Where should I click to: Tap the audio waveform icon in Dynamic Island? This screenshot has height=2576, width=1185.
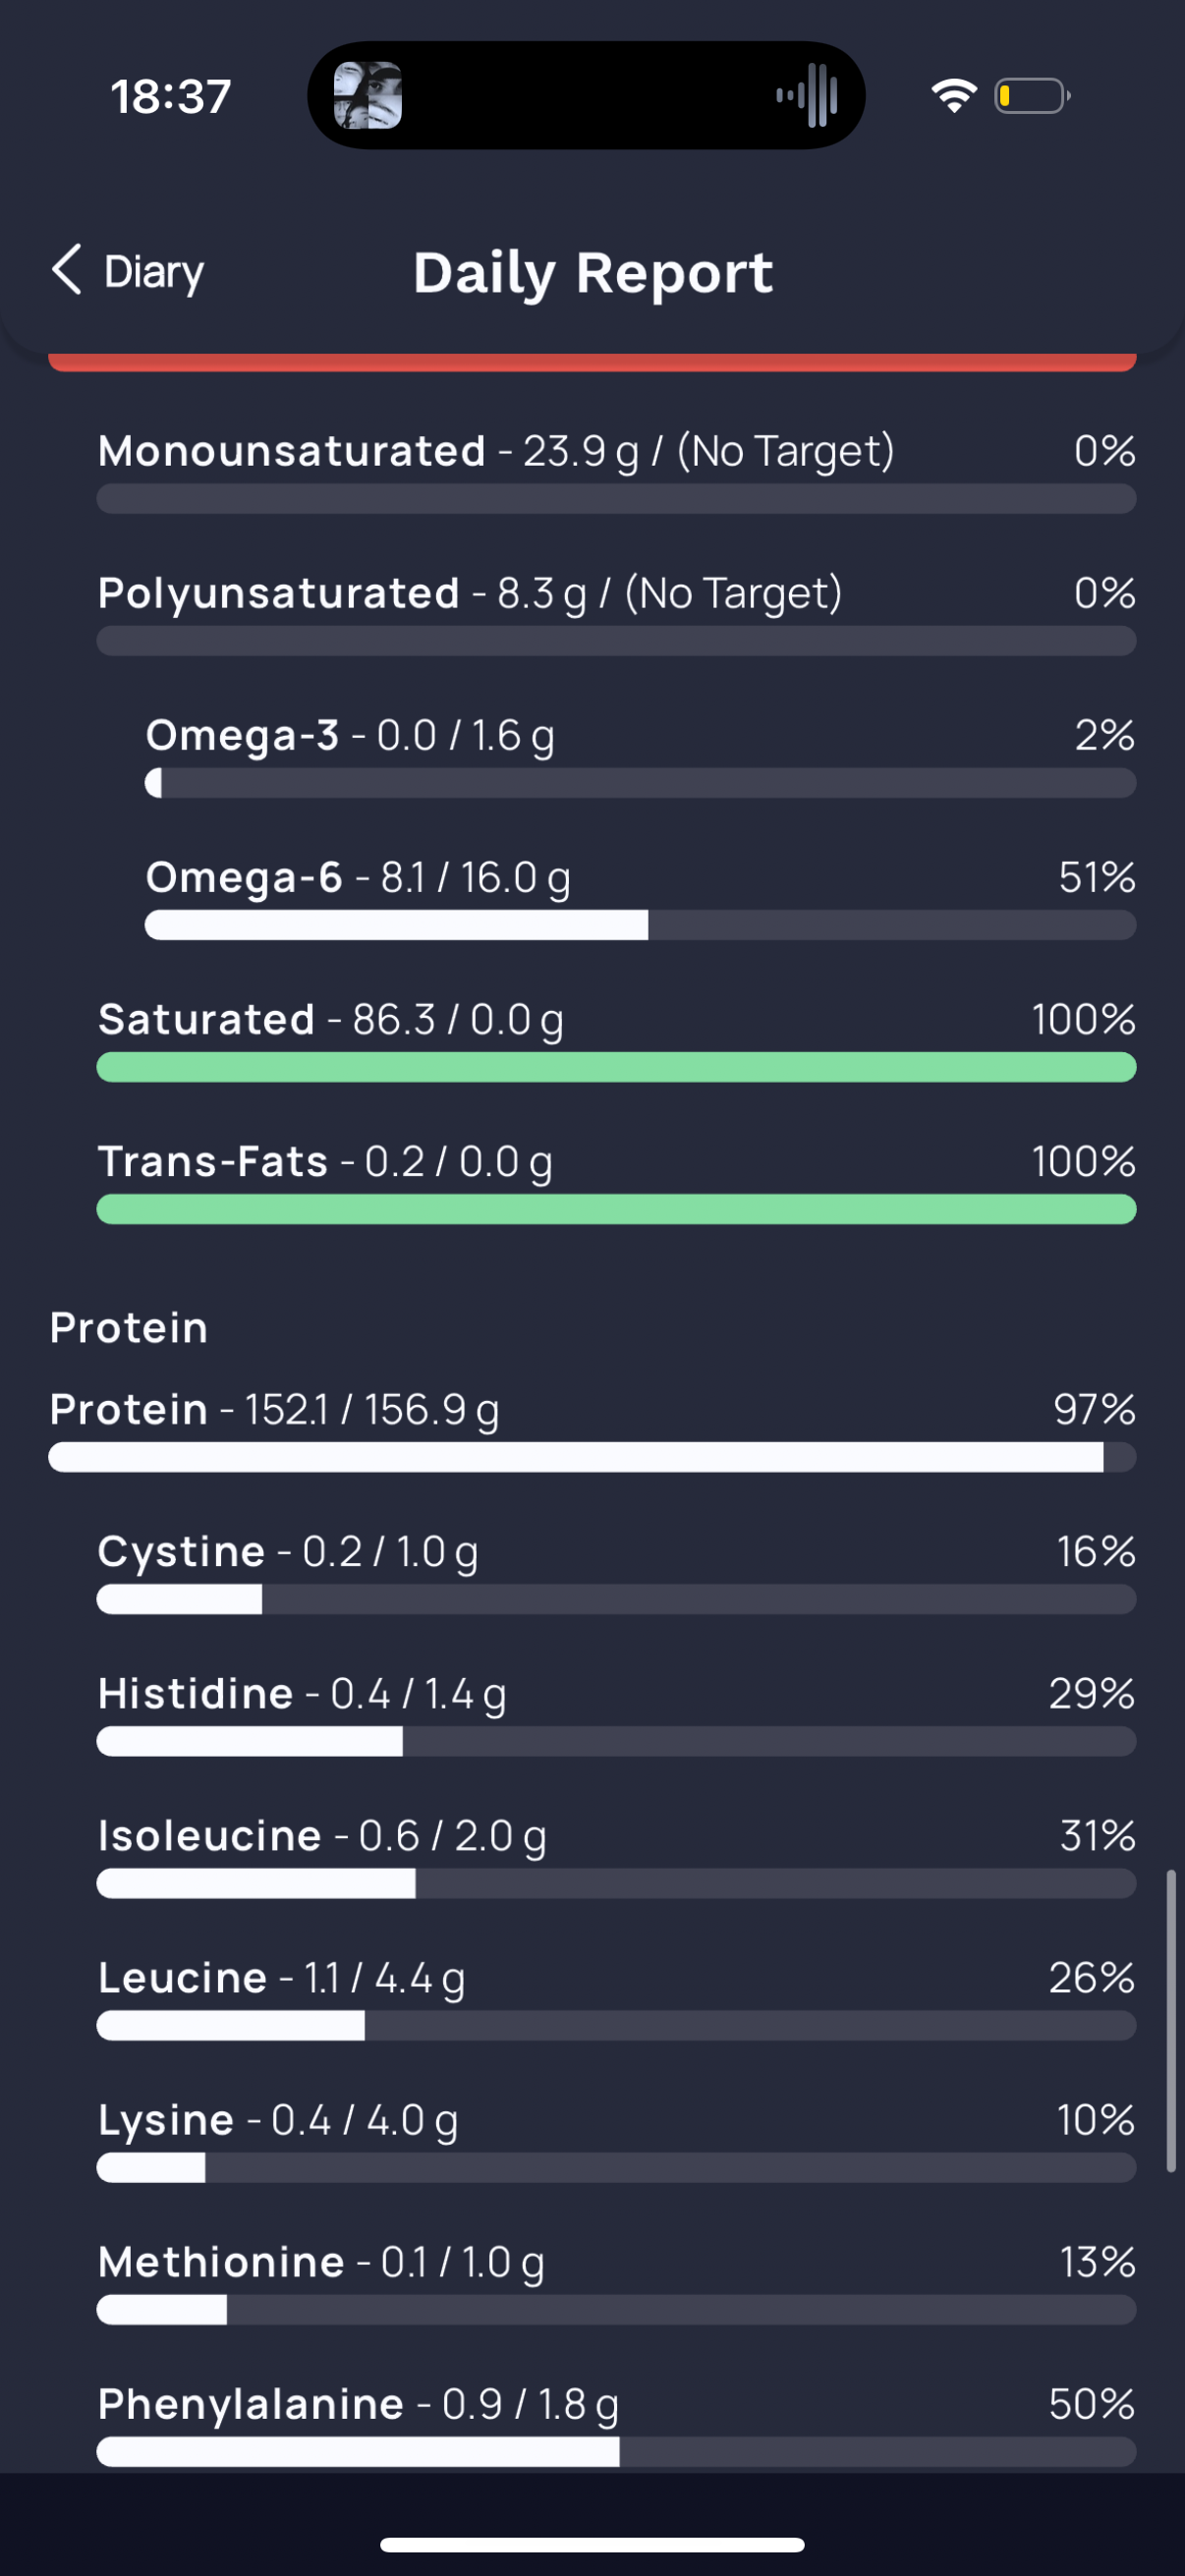coord(807,96)
